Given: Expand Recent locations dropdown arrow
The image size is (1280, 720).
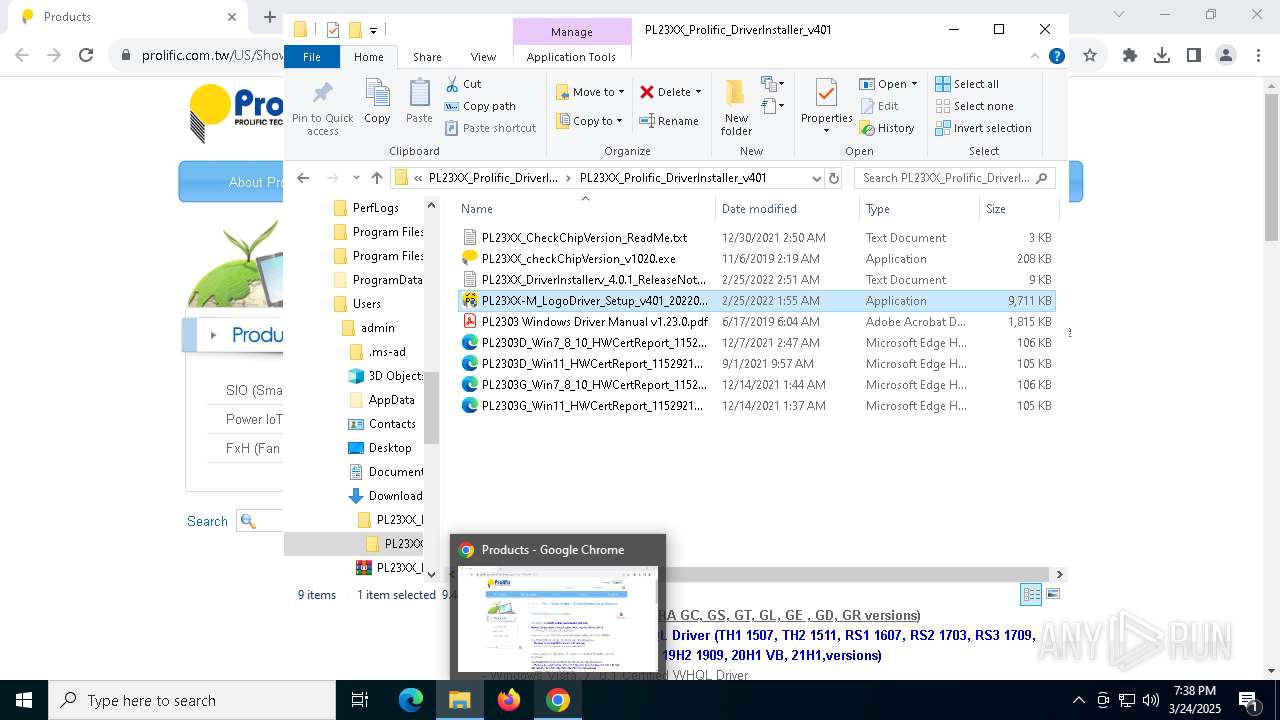Looking at the screenshot, I should (356, 178).
